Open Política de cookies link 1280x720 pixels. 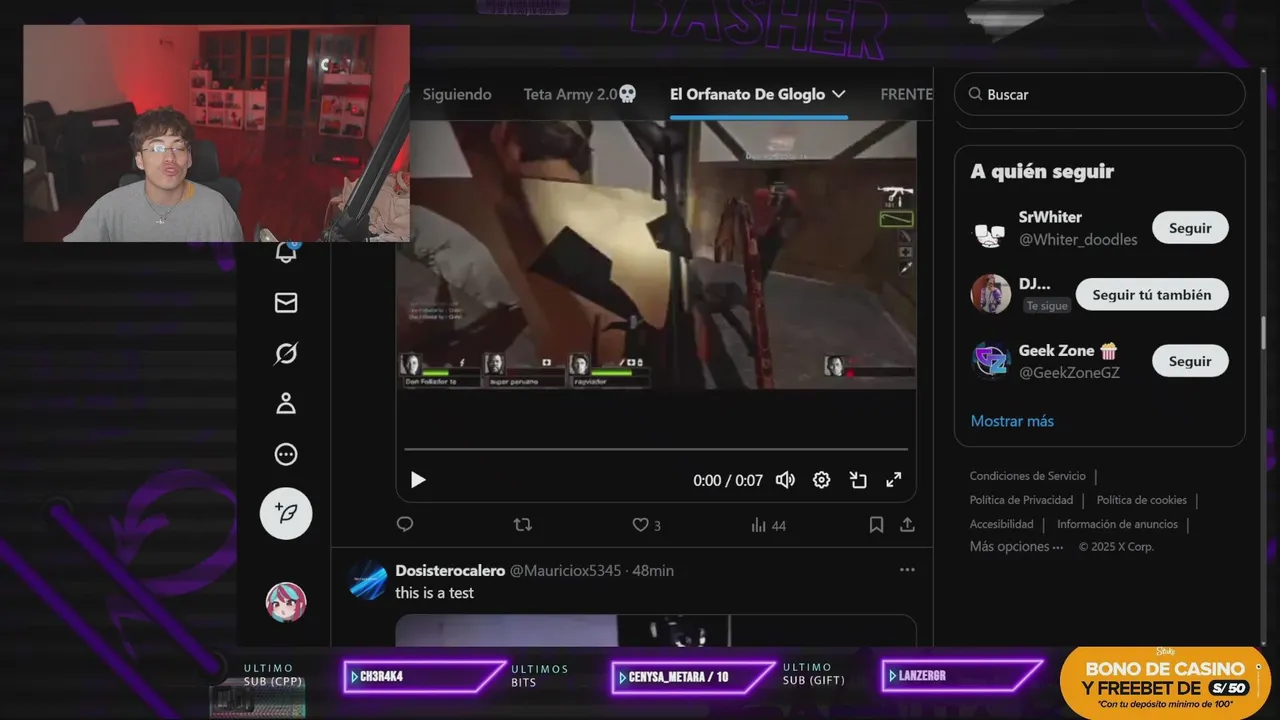click(1142, 500)
